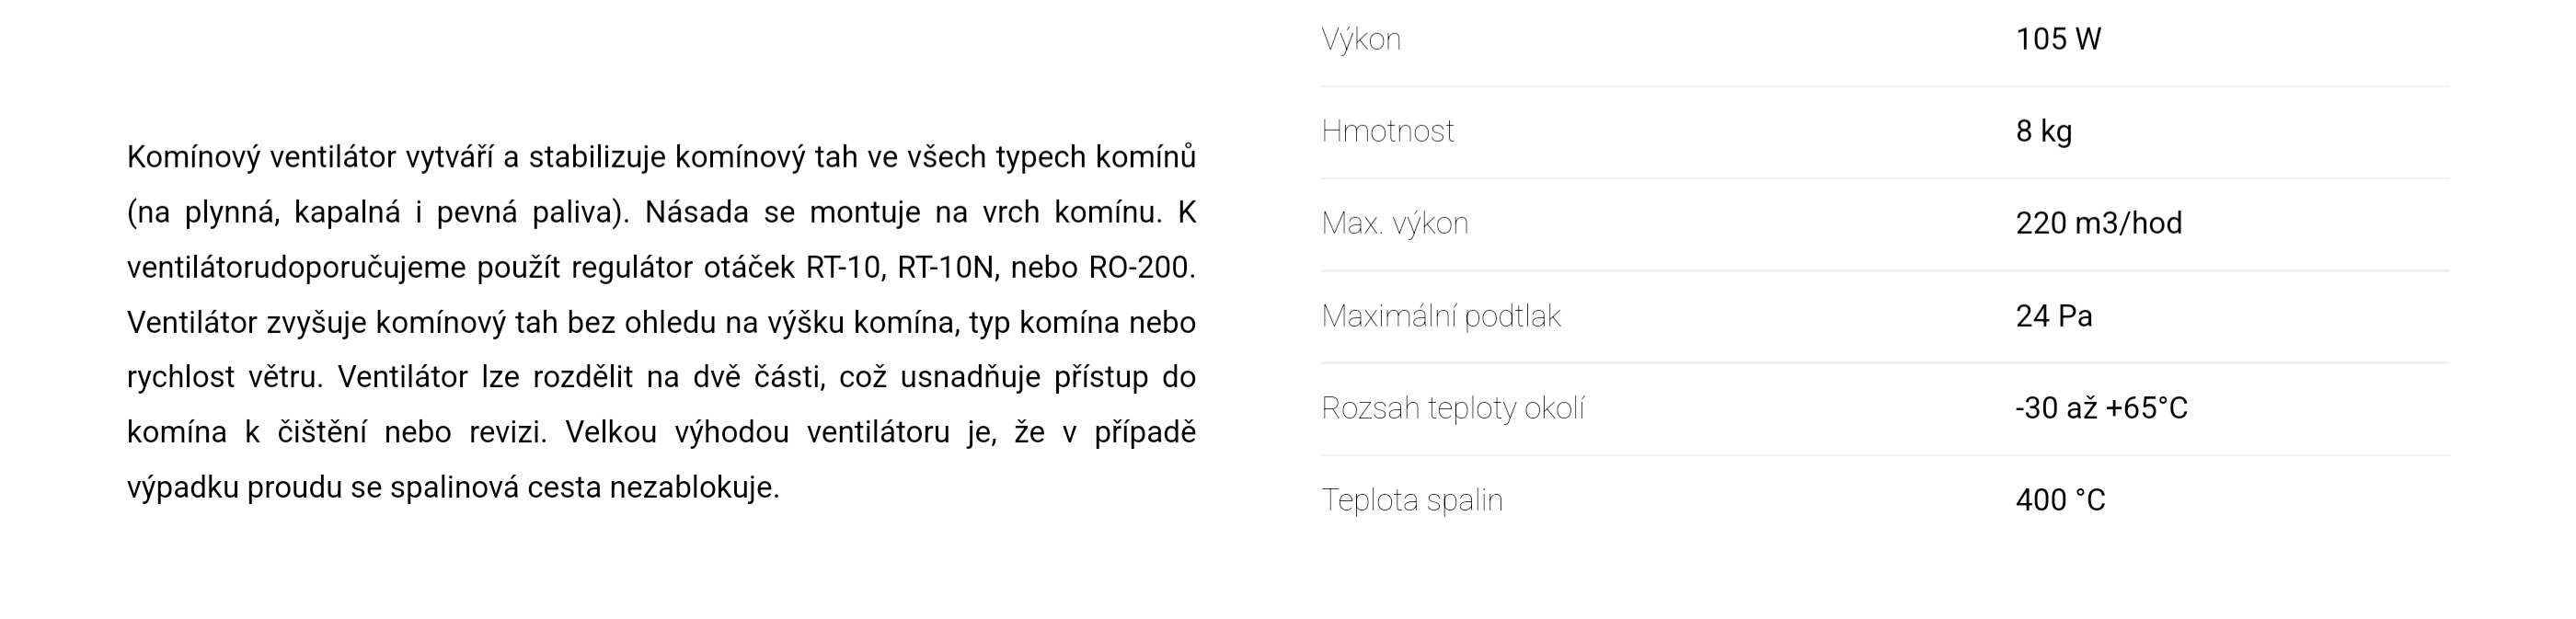The height and width of the screenshot is (619, 2576).
Task: Click the "-30 až +65°C" temperature range
Action: click(x=2101, y=409)
